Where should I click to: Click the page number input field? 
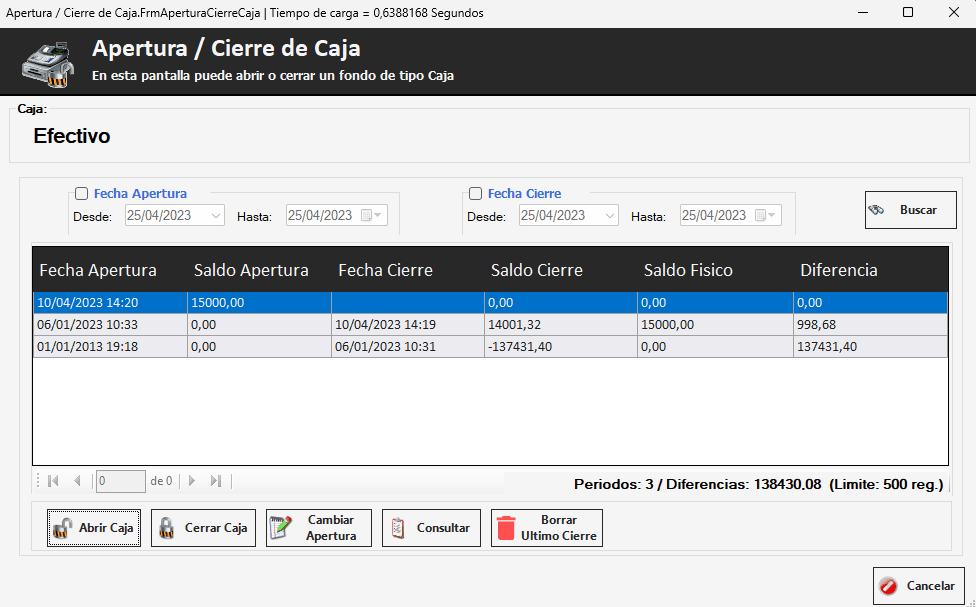coord(120,481)
